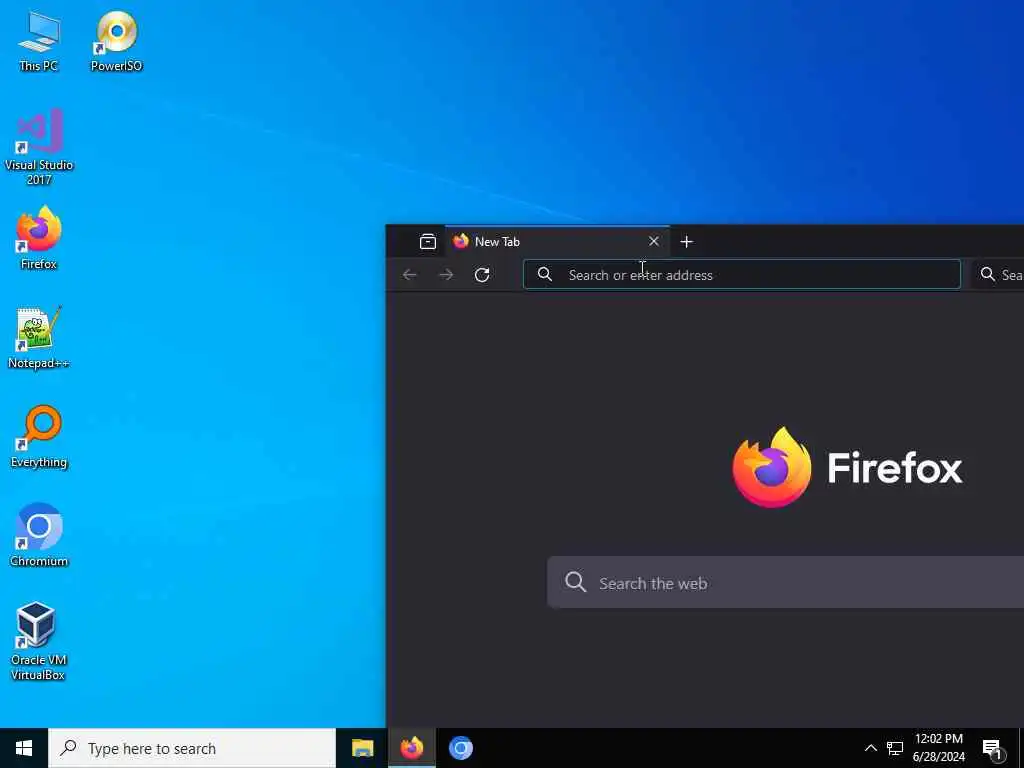
Task: Open the Action Center notifications icon
Action: click(992, 748)
